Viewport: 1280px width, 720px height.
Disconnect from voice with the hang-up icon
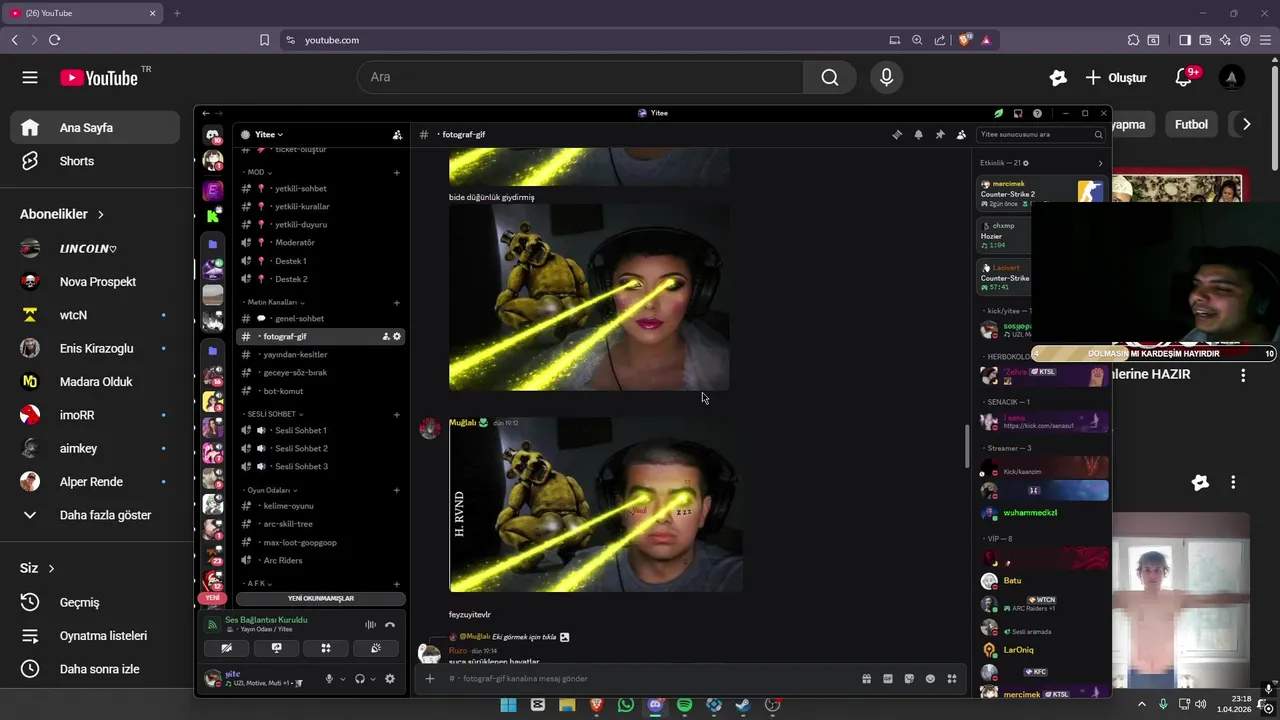point(390,625)
